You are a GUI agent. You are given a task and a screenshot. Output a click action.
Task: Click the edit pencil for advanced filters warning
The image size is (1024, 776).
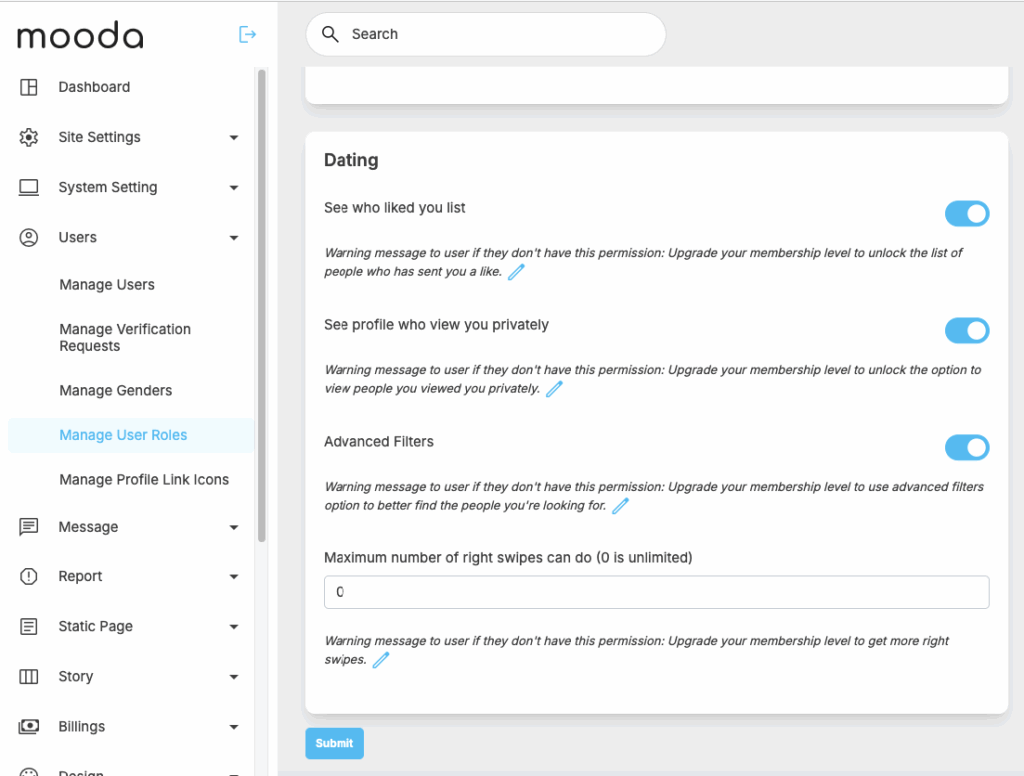pyautogui.click(x=620, y=506)
